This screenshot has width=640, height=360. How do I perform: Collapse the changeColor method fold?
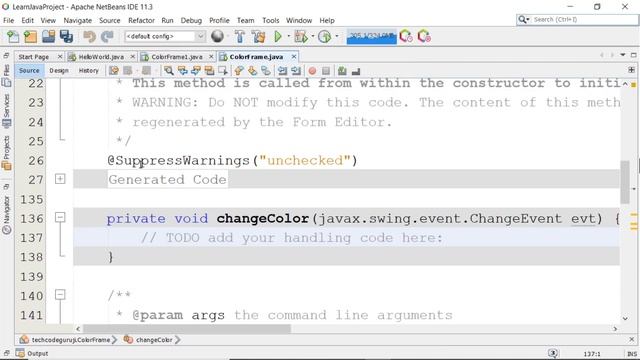click(60, 217)
